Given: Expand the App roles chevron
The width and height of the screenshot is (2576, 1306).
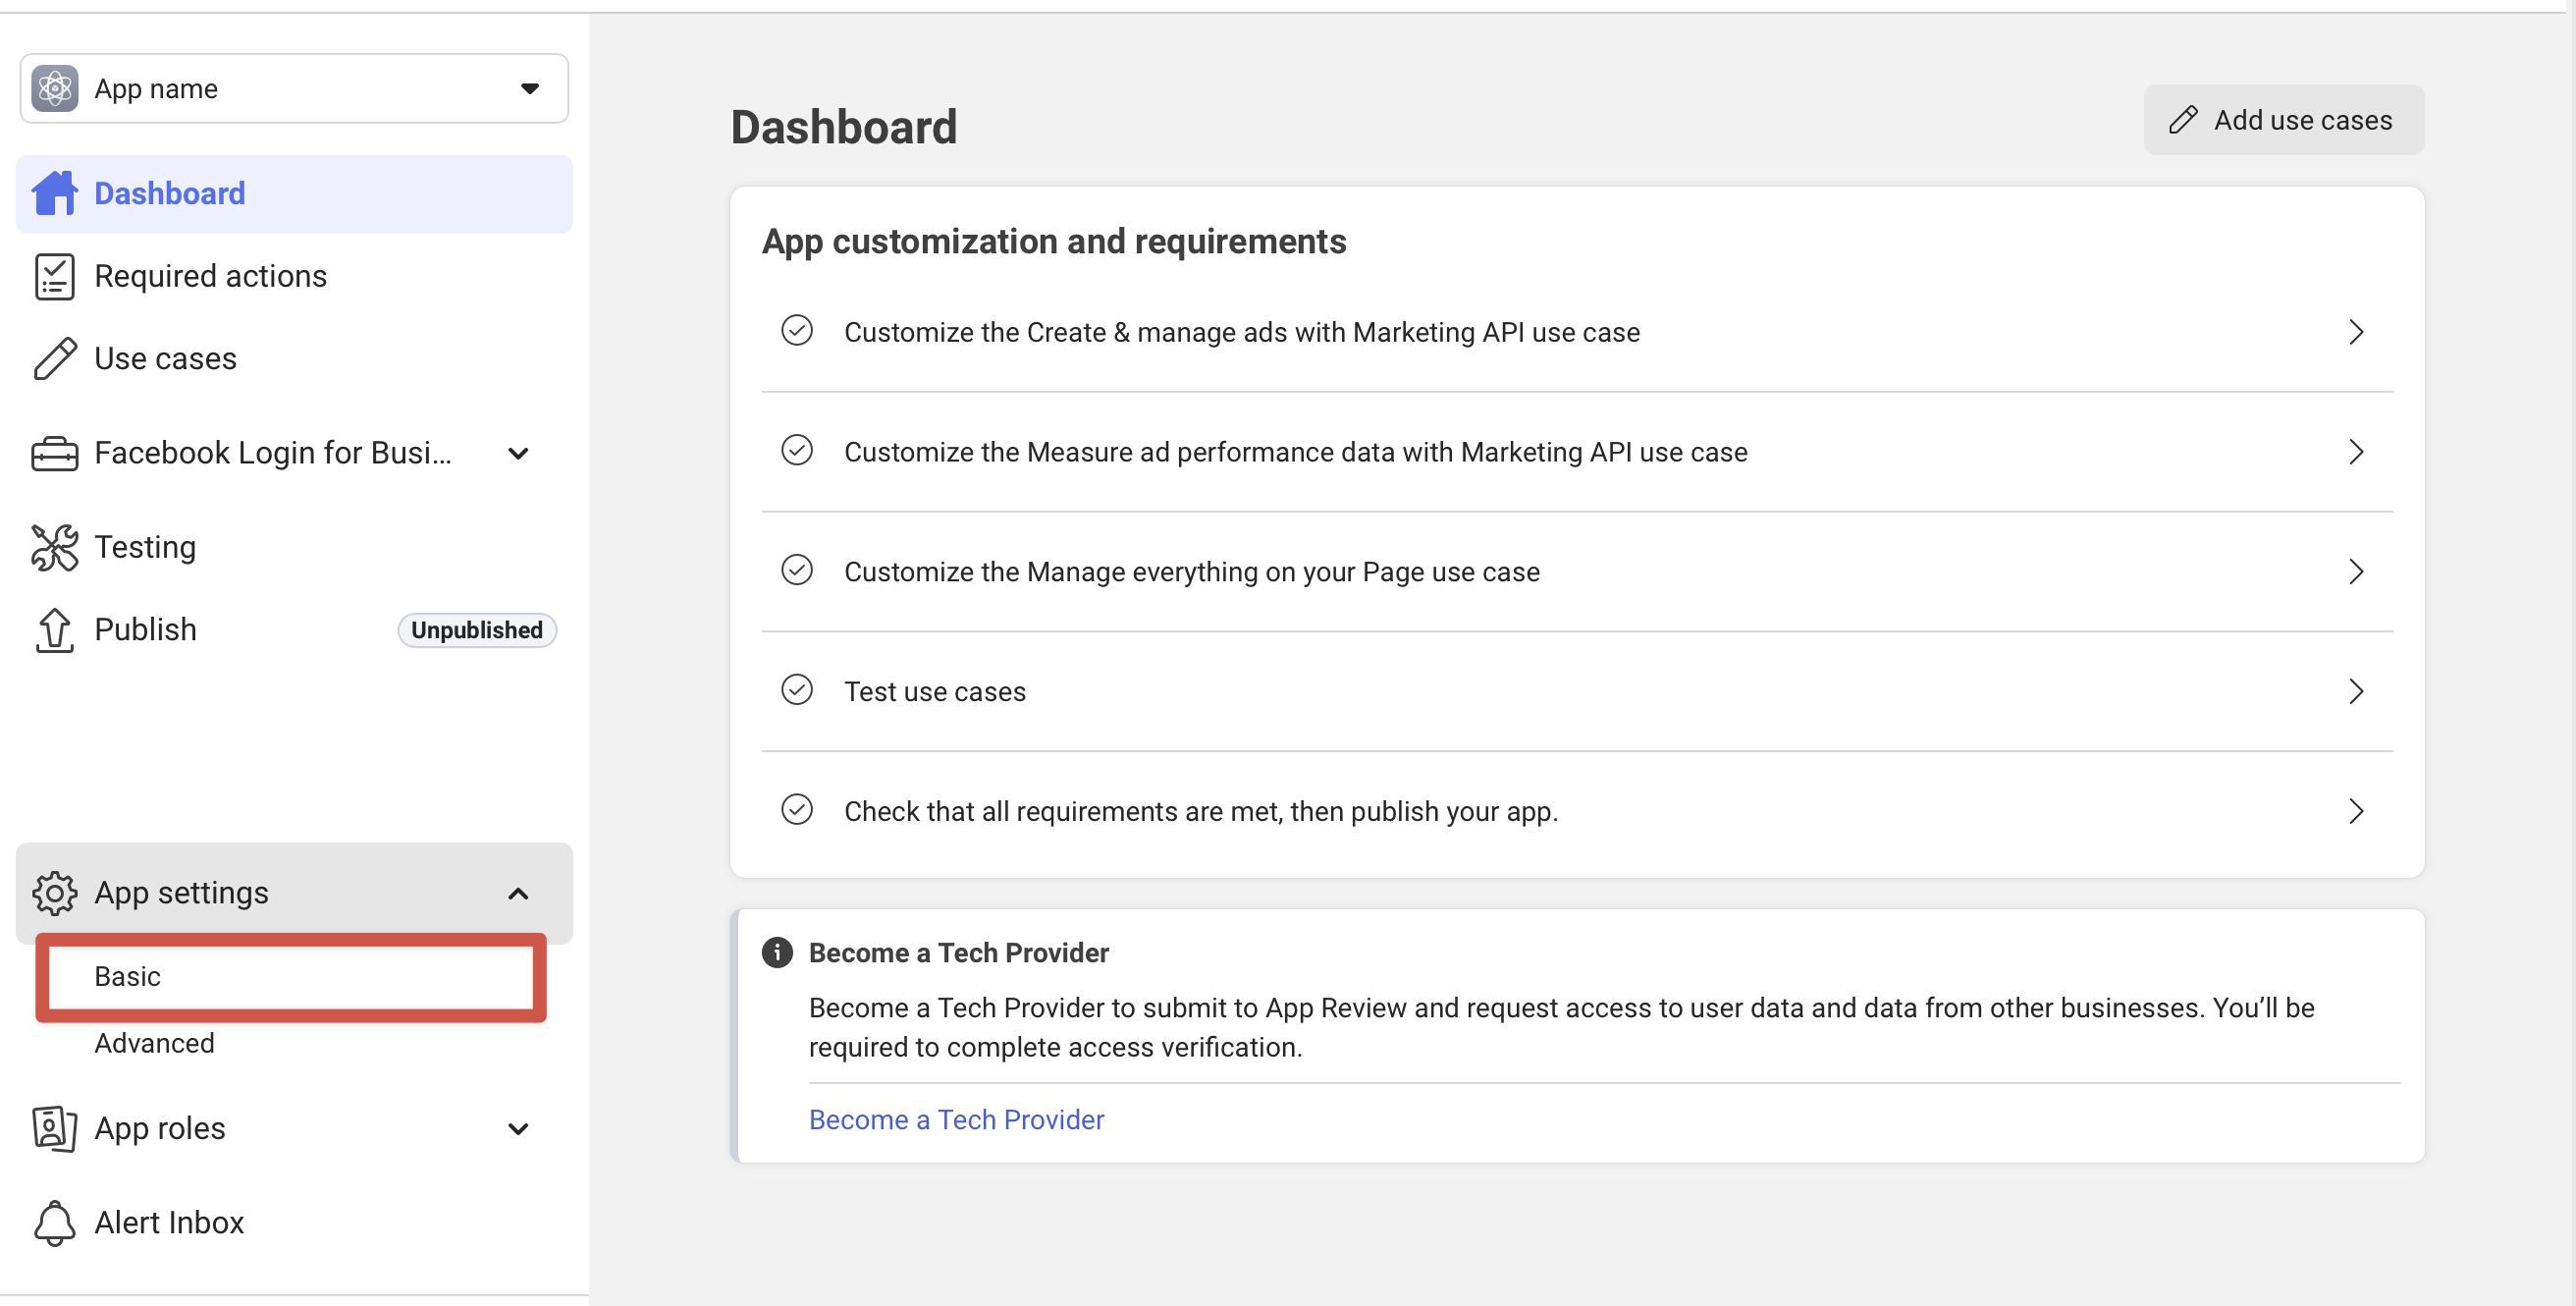Looking at the screenshot, I should tap(518, 1129).
